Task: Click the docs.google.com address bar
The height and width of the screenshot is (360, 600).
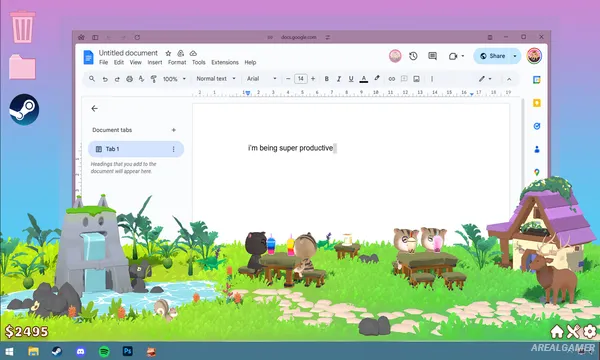Action: 298,37
